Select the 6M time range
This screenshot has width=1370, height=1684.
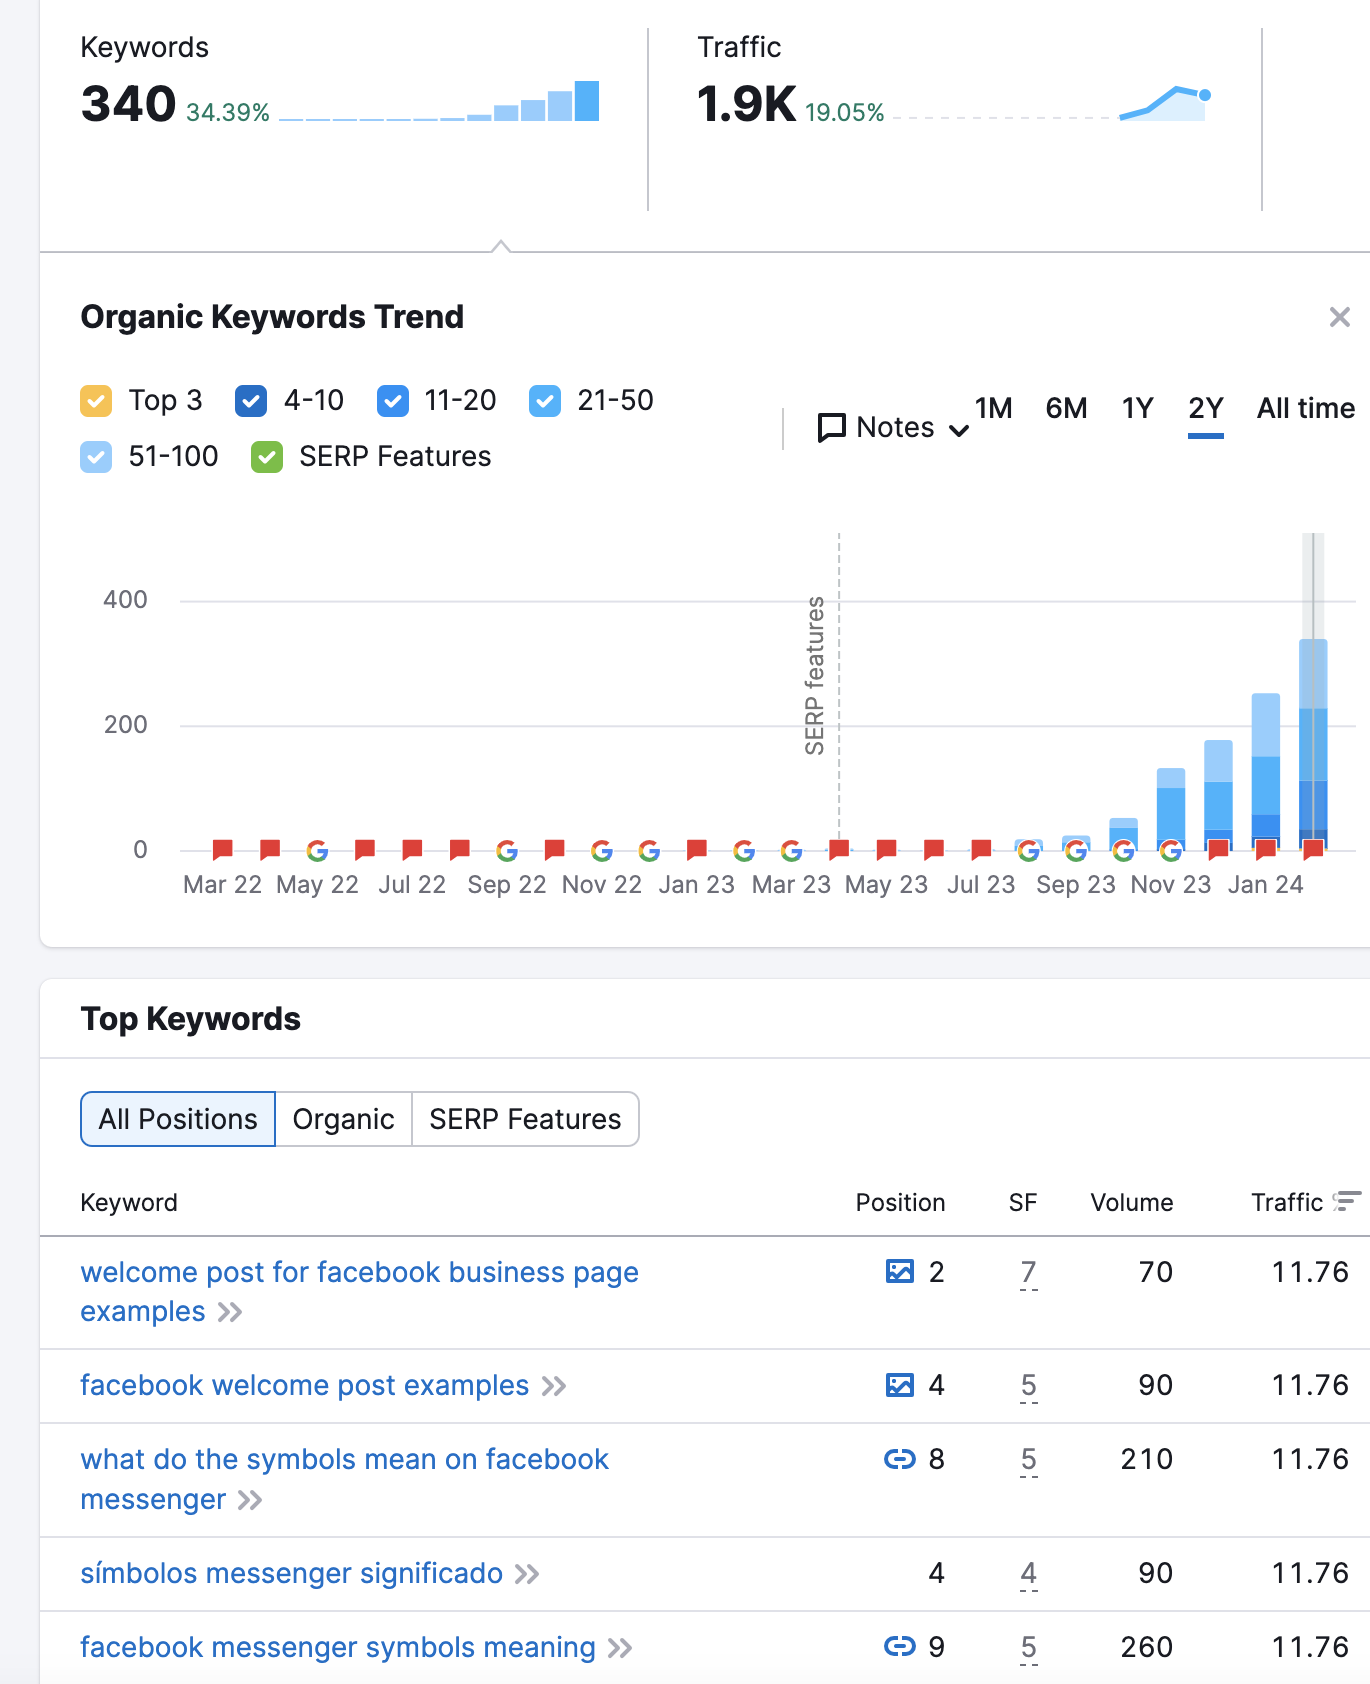[x=1066, y=408]
